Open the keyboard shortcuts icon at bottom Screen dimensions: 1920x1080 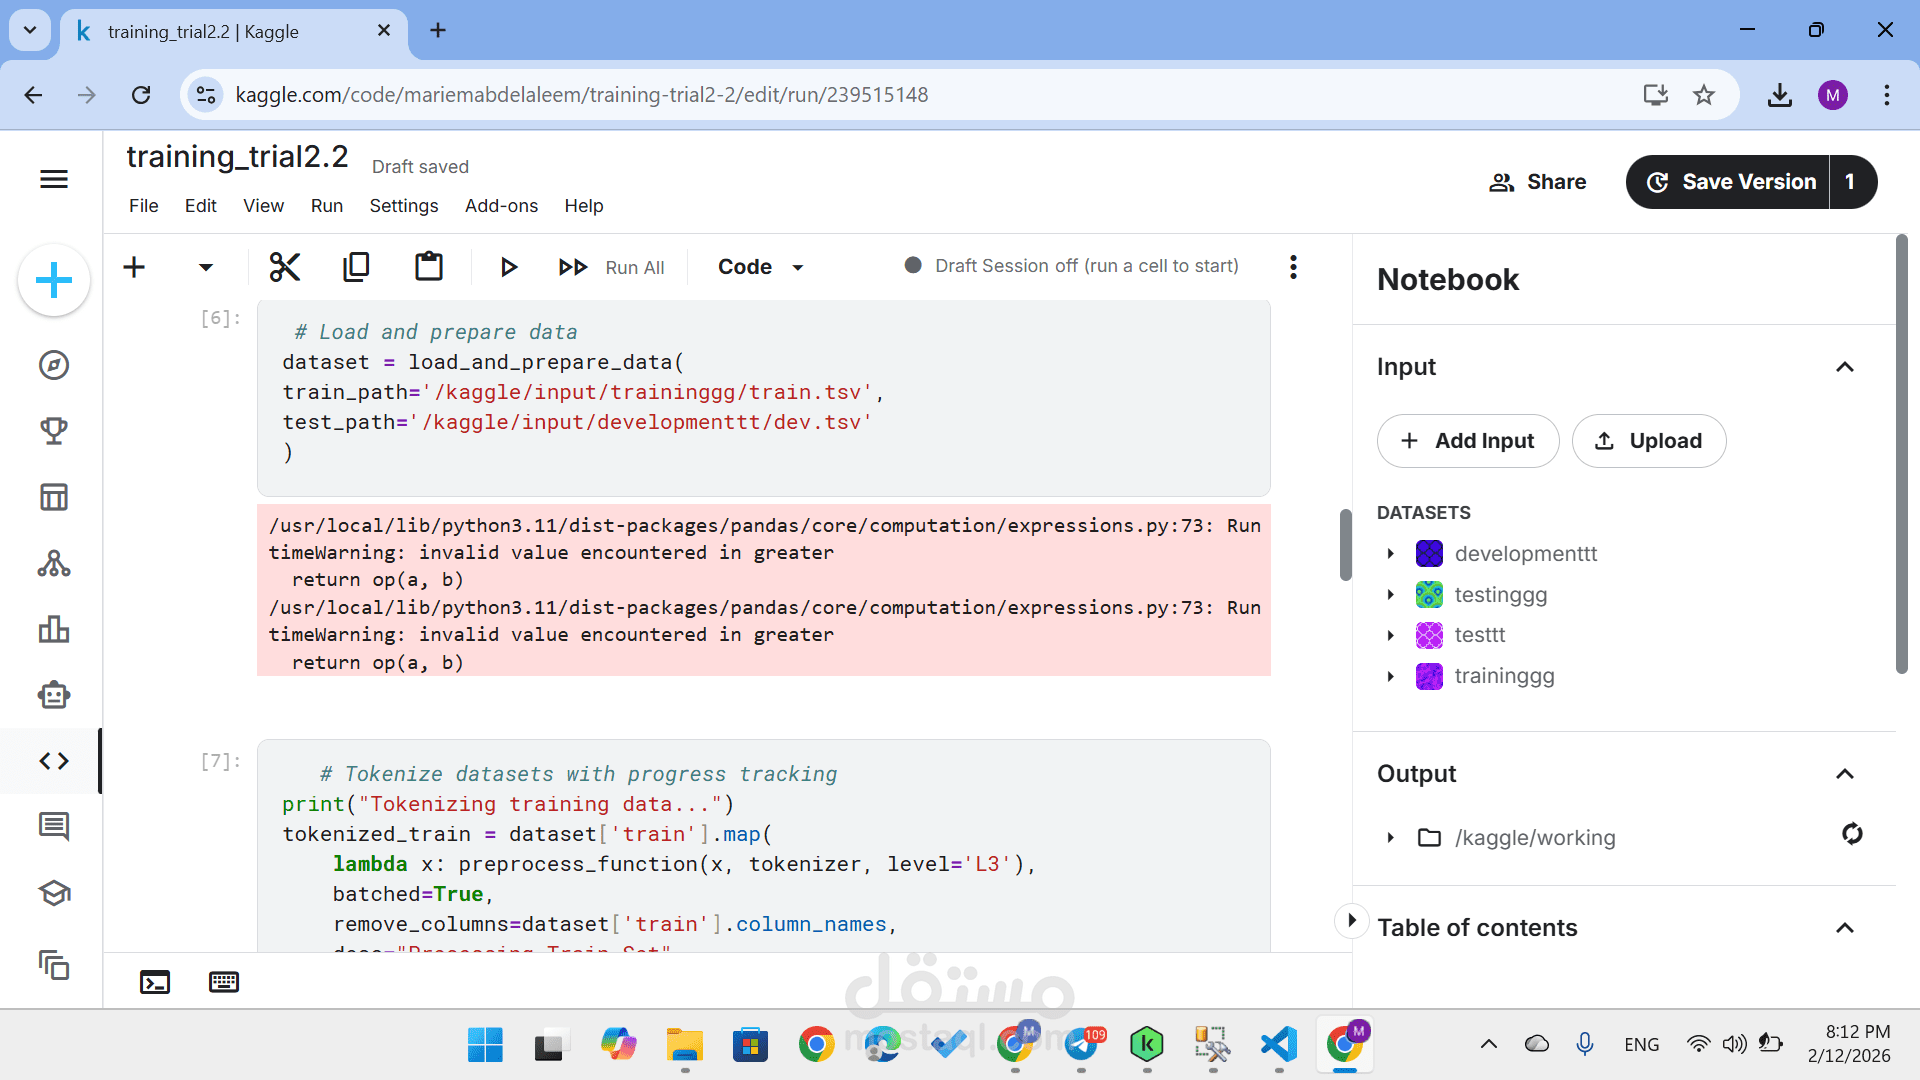(x=224, y=982)
